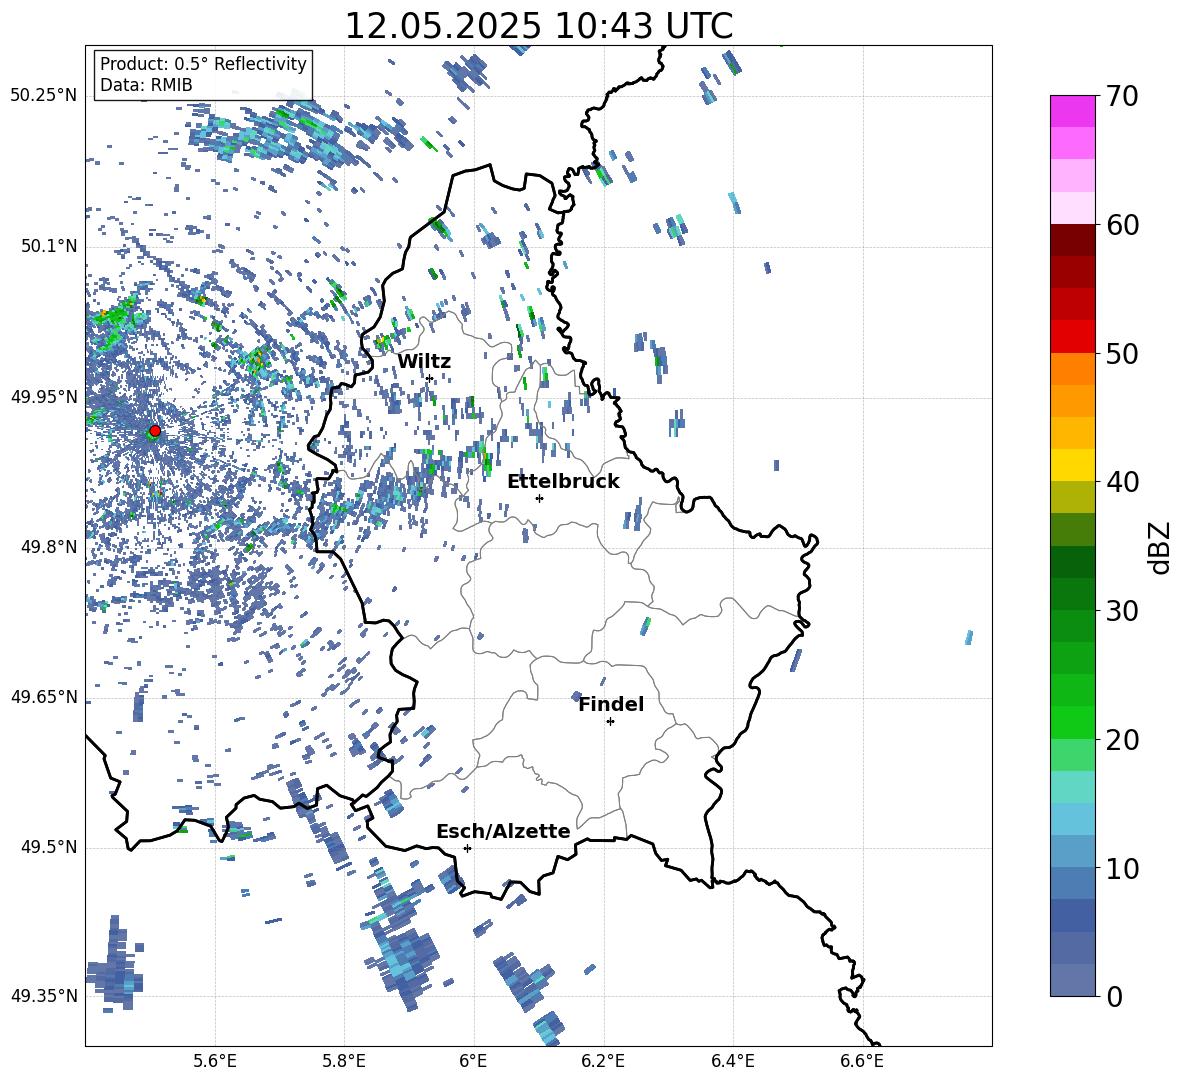This screenshot has height=1081, width=1184.
Task: Click the 49.8°N latitude label
Action: coord(48,547)
